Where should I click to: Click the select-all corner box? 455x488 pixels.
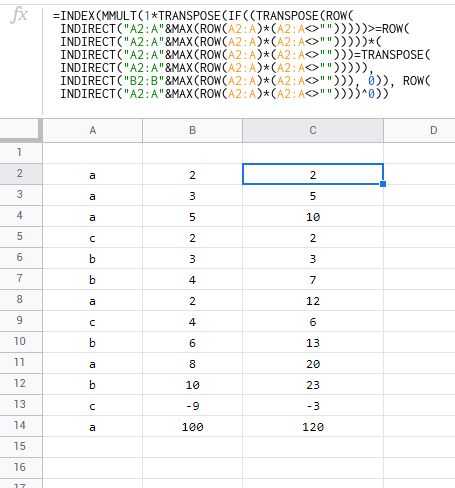pyautogui.click(x=21, y=130)
